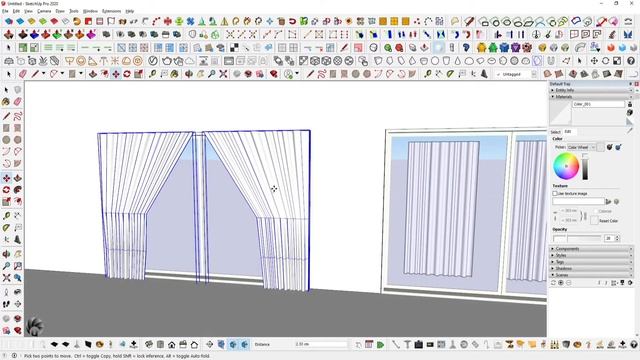
Task: Select the Eraser tool in left toolbar
Action: click(x=18, y=102)
